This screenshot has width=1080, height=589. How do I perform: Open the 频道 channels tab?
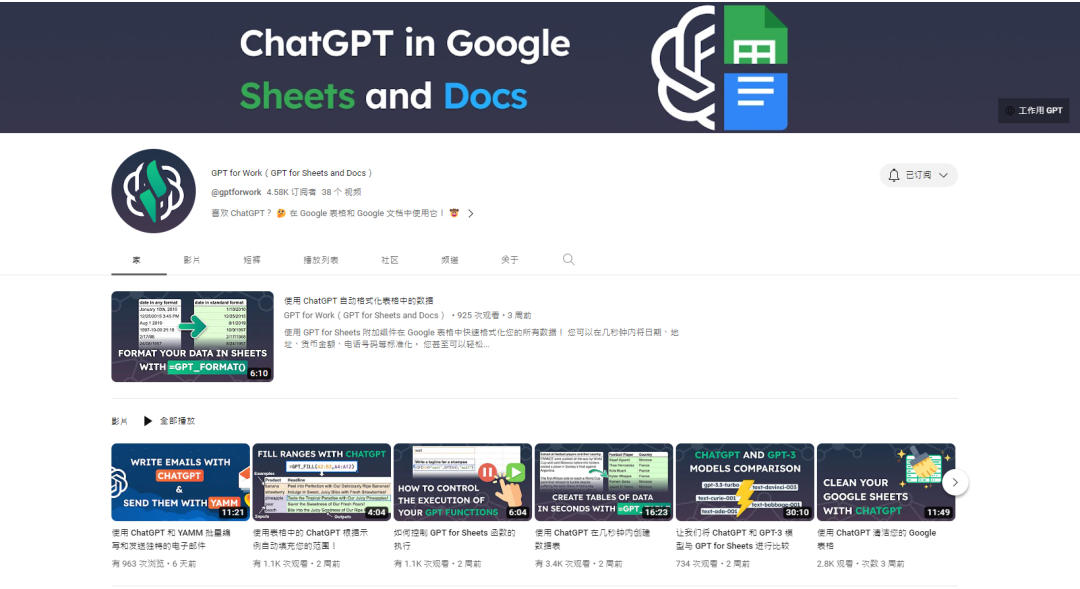[x=450, y=260]
